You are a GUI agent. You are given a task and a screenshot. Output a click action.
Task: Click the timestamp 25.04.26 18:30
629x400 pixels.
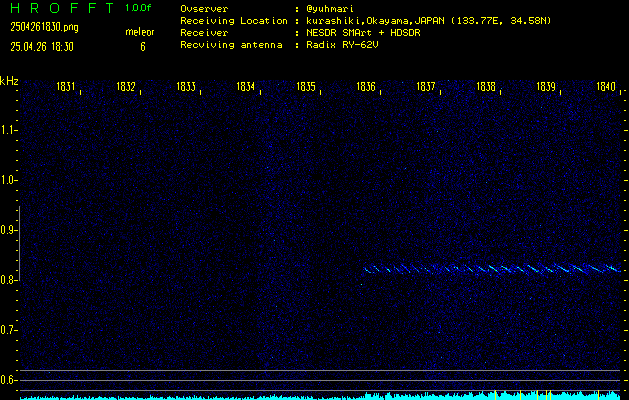pos(42,47)
